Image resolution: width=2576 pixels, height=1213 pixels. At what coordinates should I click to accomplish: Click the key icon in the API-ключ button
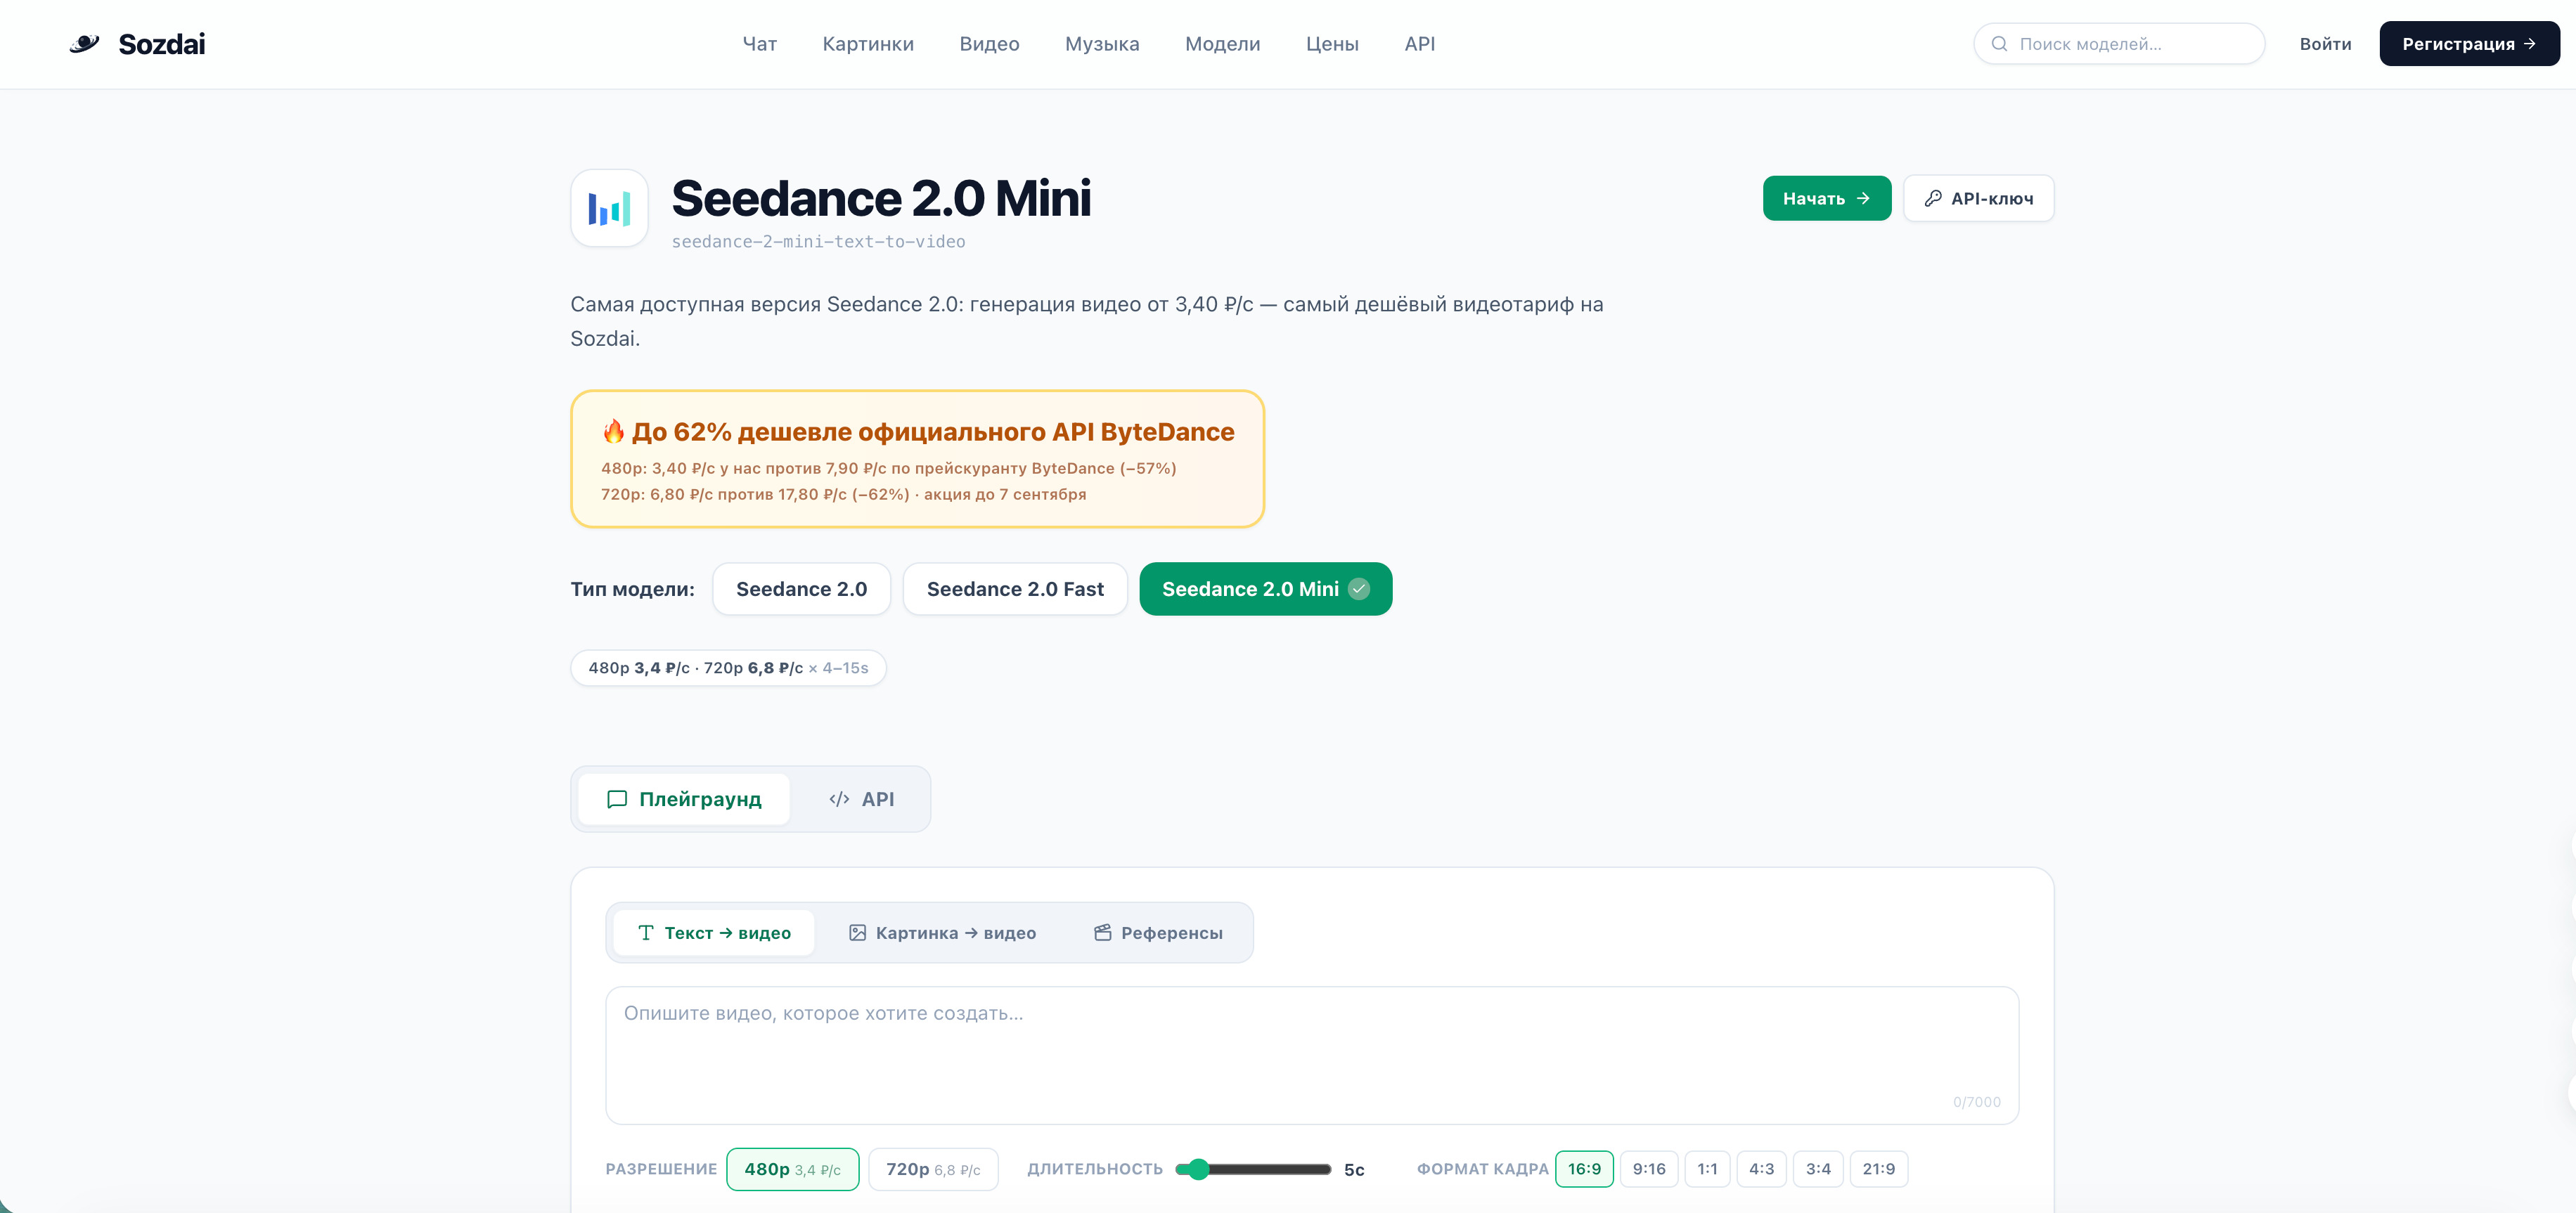[x=1933, y=198]
